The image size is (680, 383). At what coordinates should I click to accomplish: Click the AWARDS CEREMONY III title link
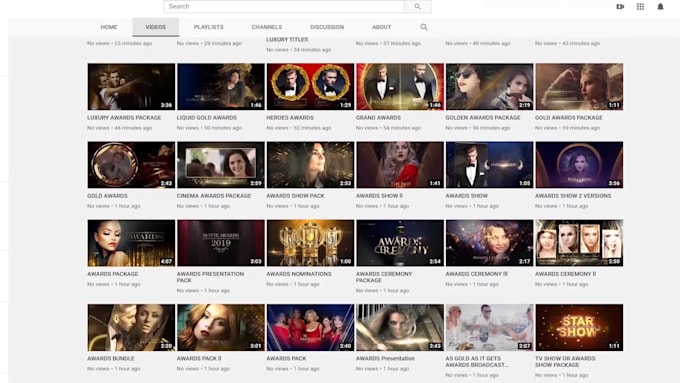tap(477, 274)
